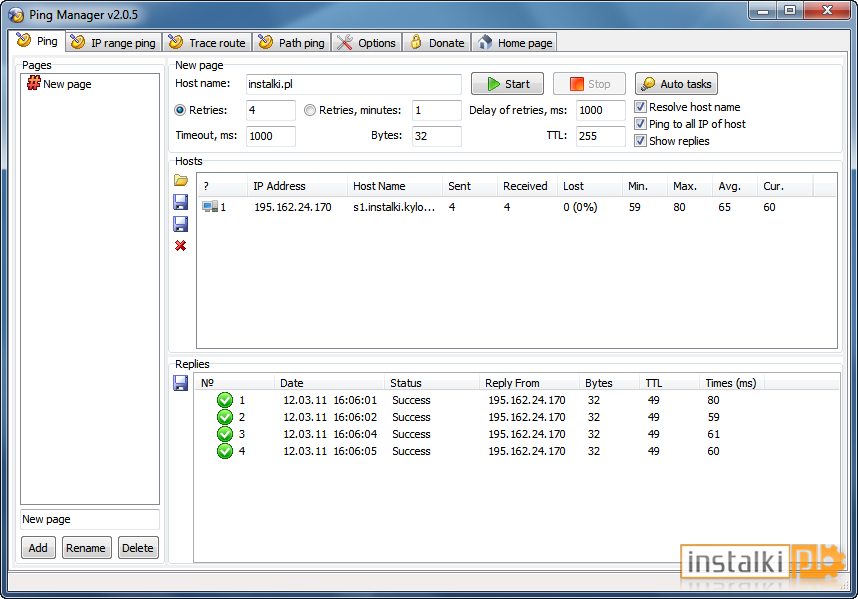The width and height of the screenshot is (858, 599).
Task: Select the Retries, minutes radio button
Action: [310, 110]
